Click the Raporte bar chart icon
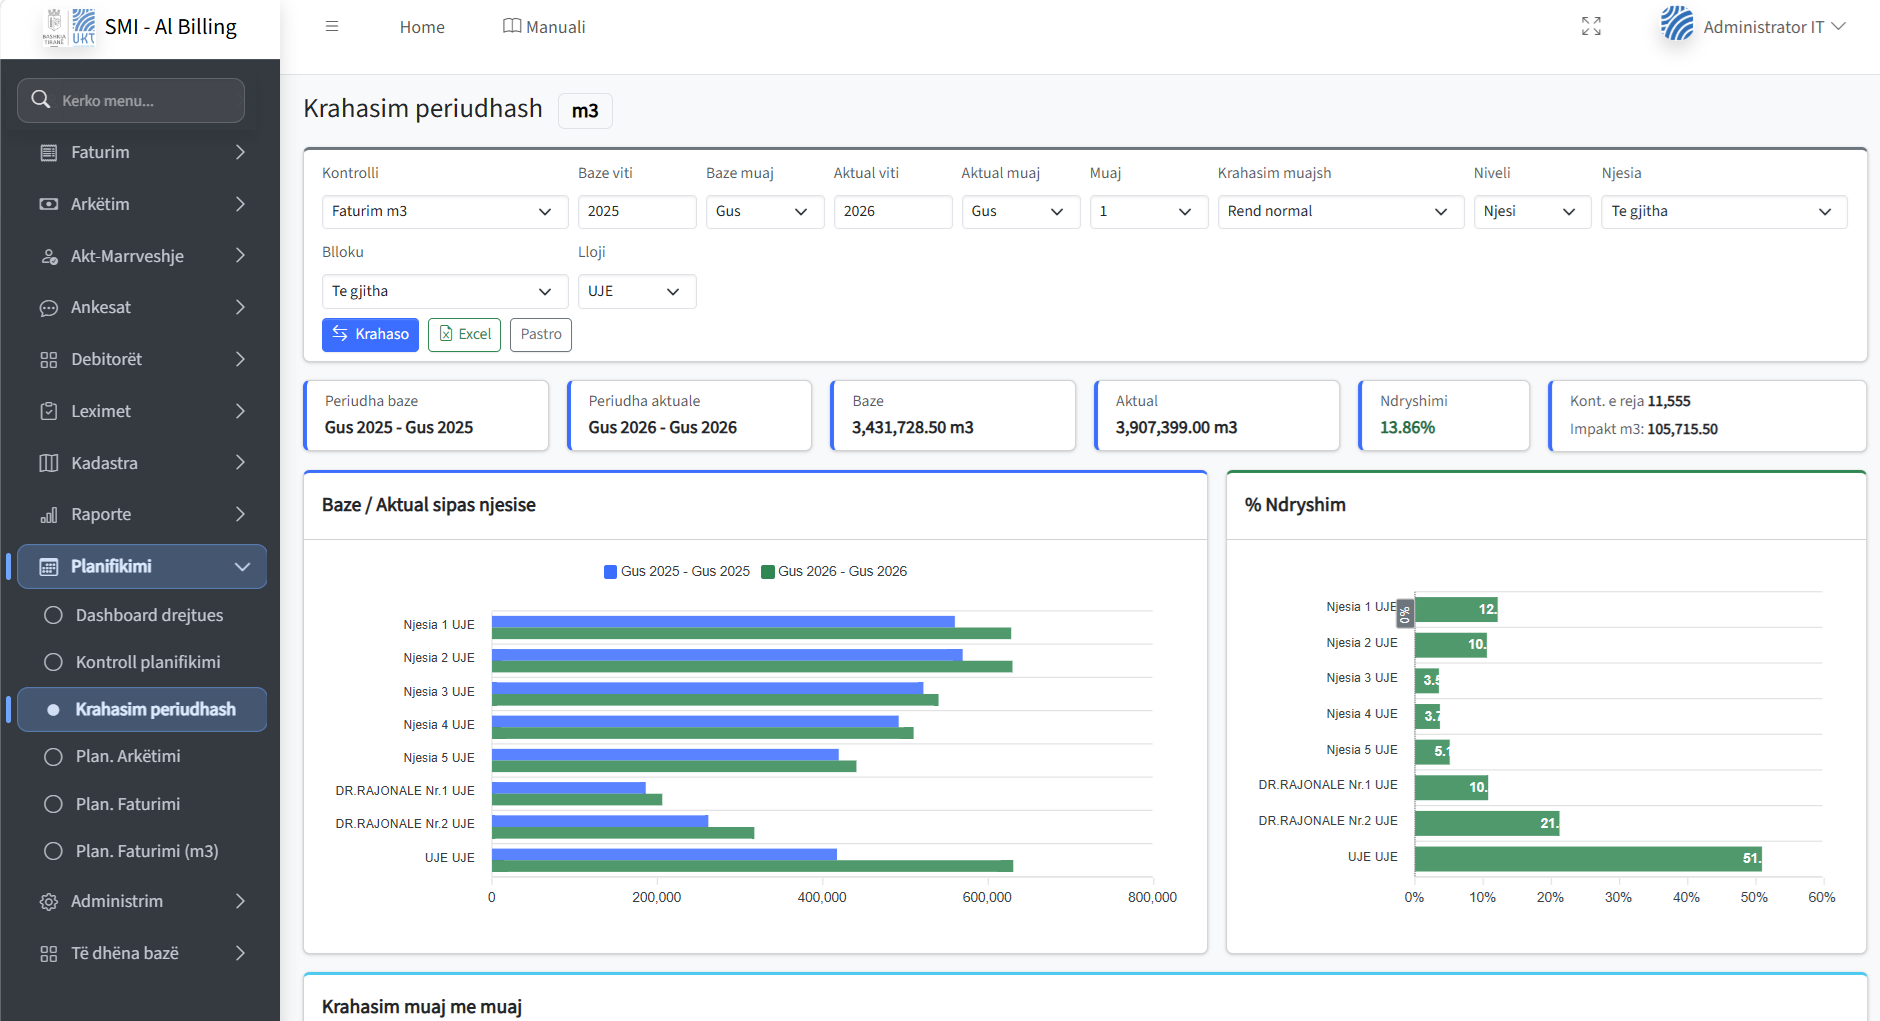Viewport: 1880px width, 1021px height. click(x=49, y=515)
